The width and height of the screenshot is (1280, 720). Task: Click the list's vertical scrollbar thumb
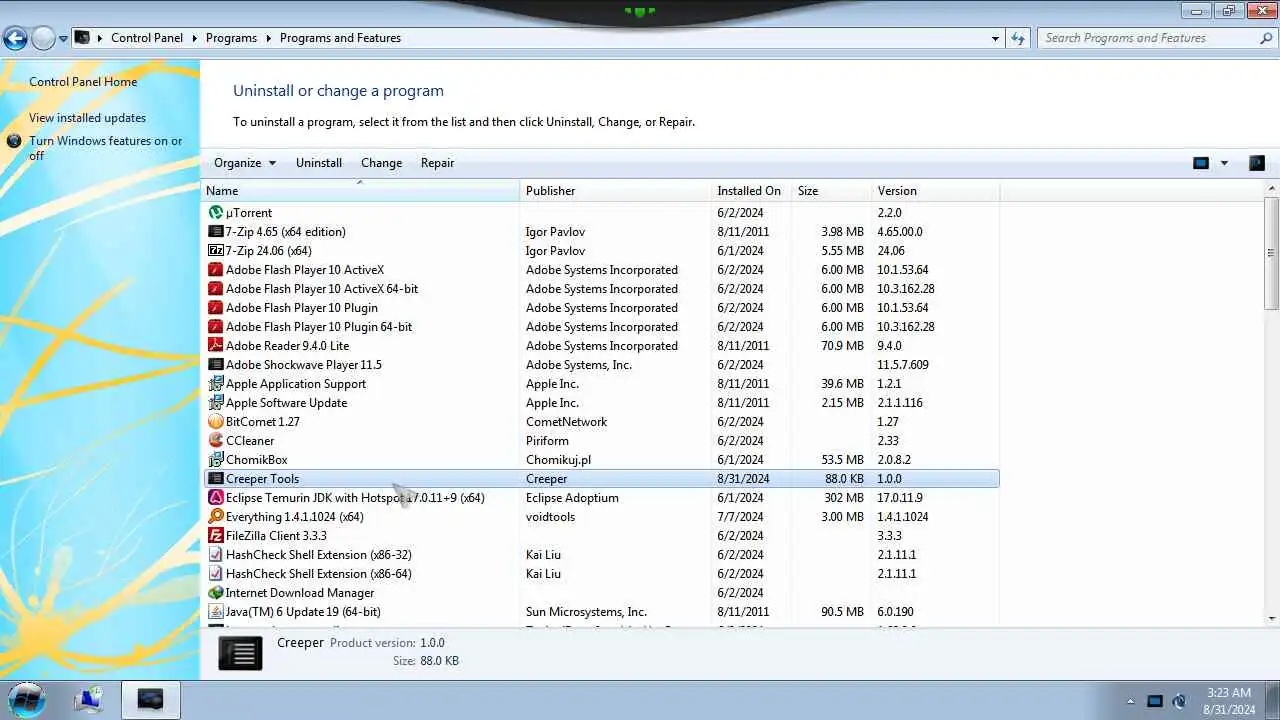1271,253
